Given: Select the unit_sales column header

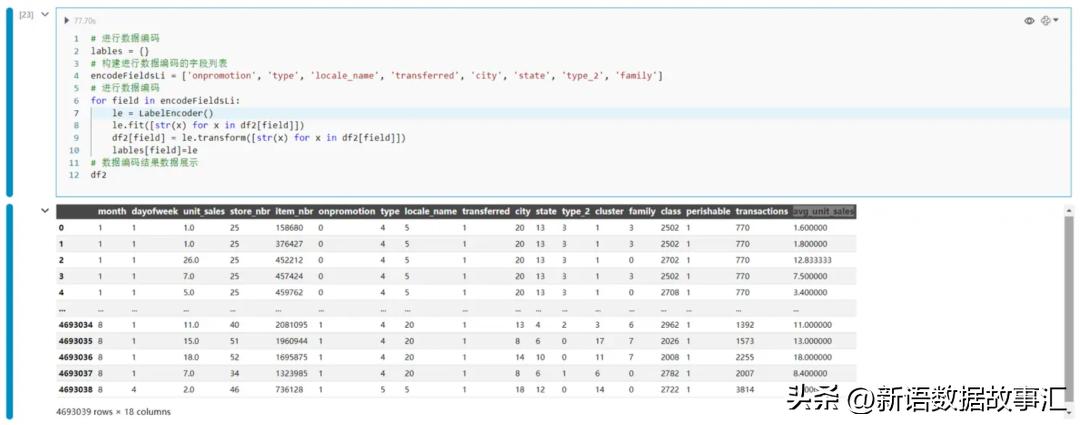Looking at the screenshot, I should click(206, 211).
